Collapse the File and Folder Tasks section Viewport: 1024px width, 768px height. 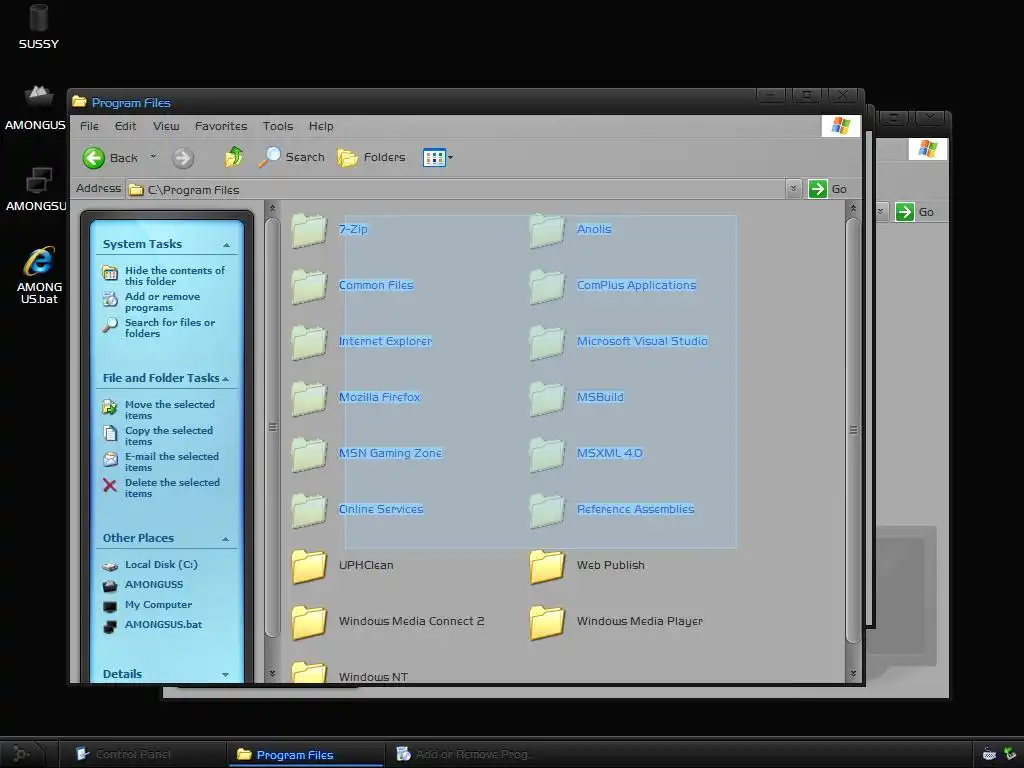pyautogui.click(x=225, y=379)
